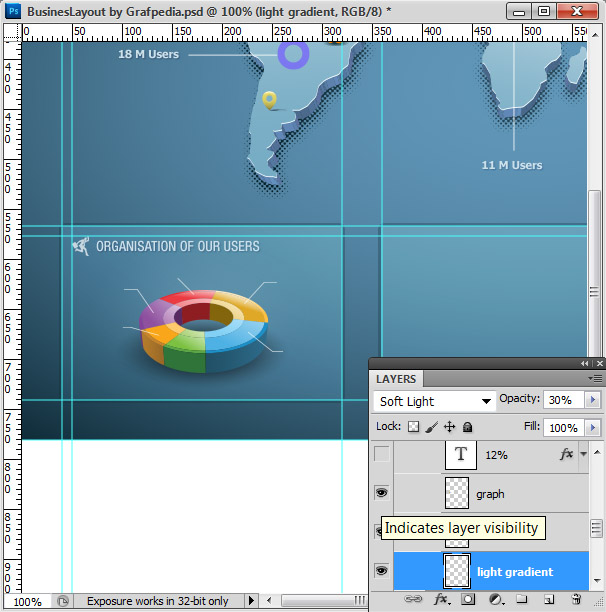Open the Opacity slider arrow
This screenshot has height=612, width=606.
593,400
